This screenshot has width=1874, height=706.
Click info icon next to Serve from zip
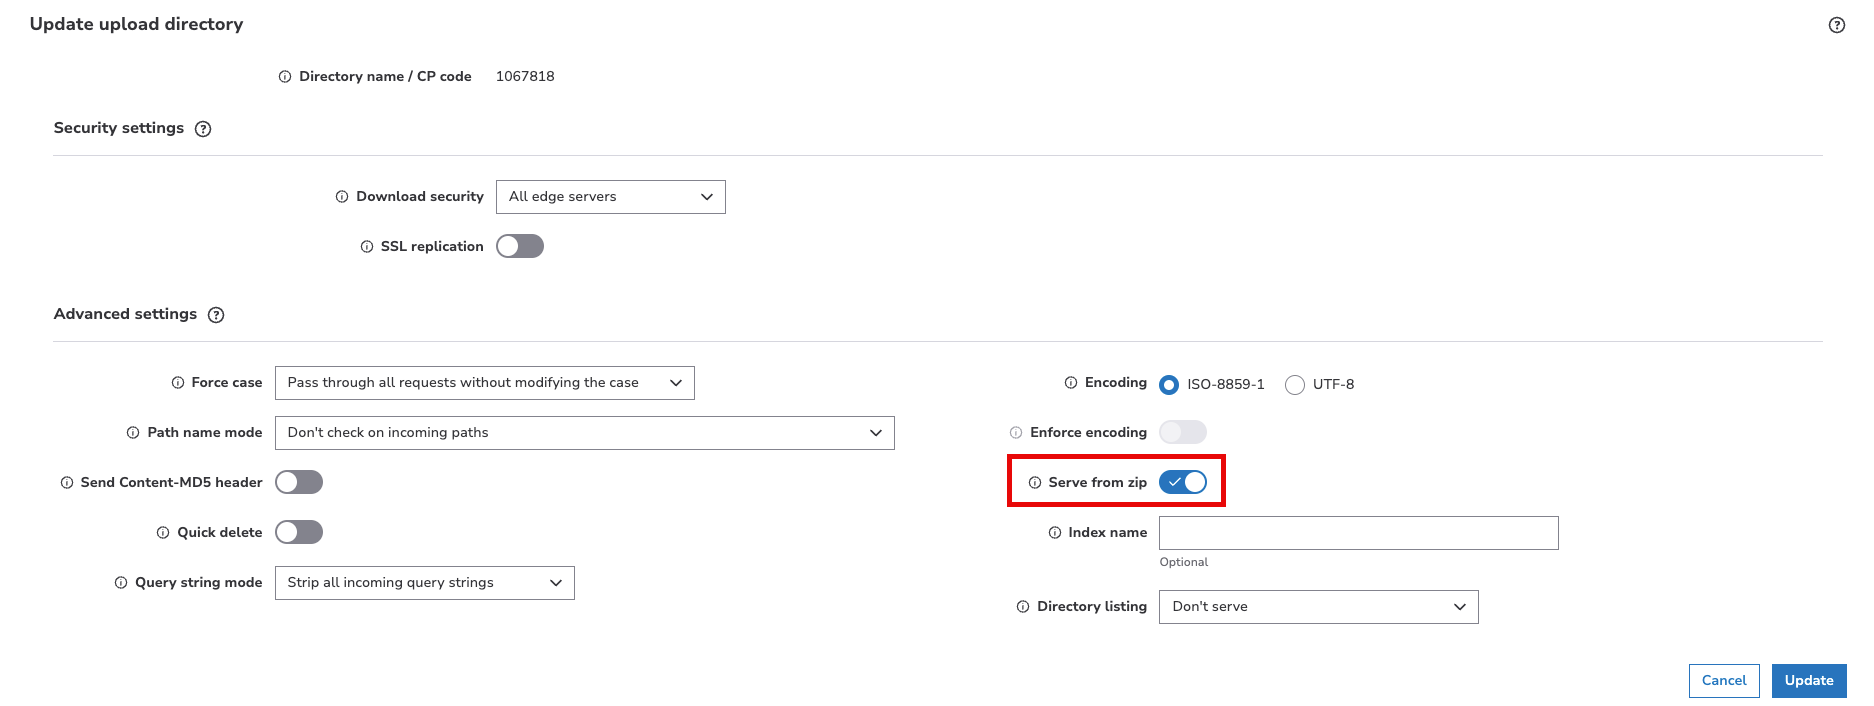(x=1035, y=483)
